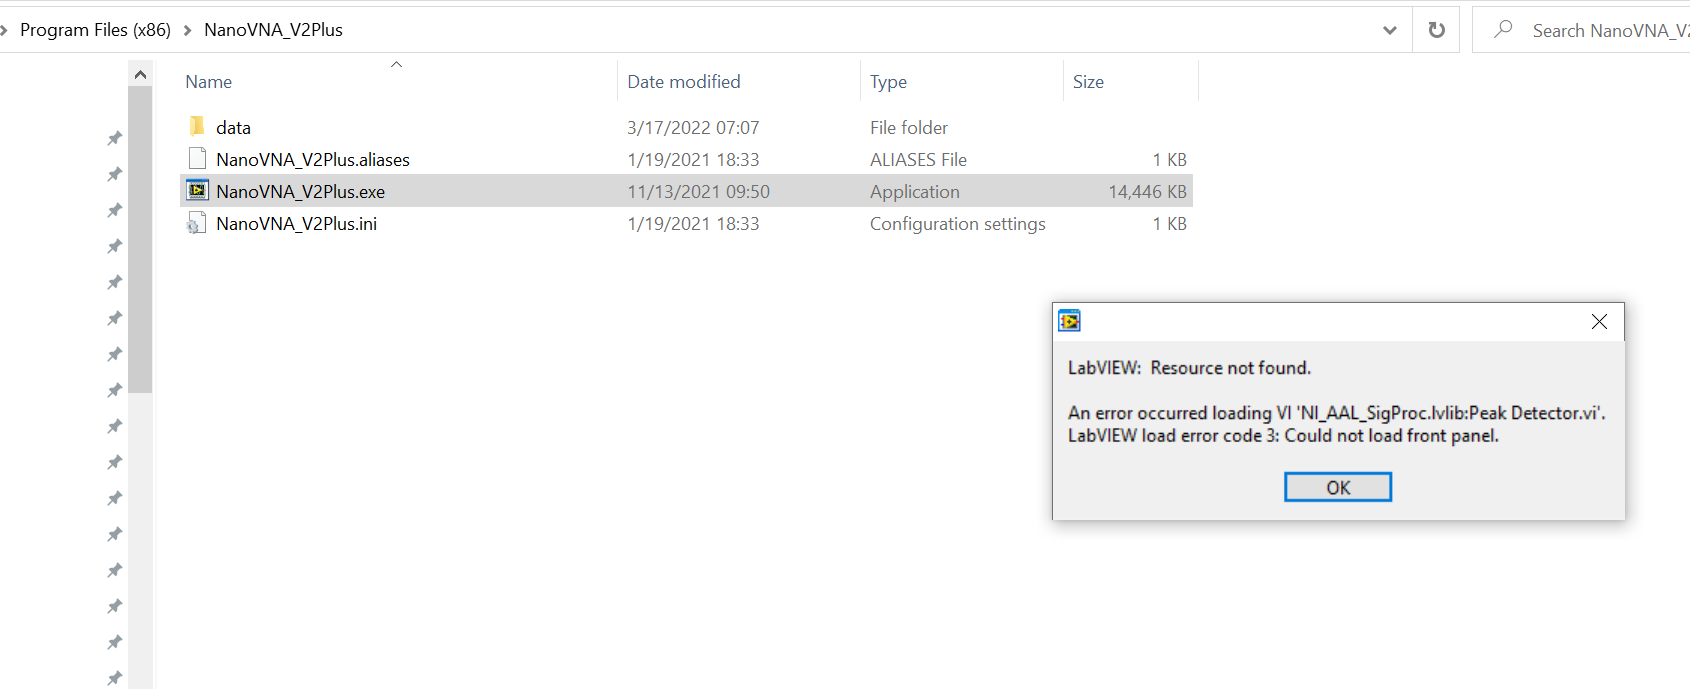Click the navigation pane scrollbar thumb
The width and height of the screenshot is (1690, 689).
140,240
